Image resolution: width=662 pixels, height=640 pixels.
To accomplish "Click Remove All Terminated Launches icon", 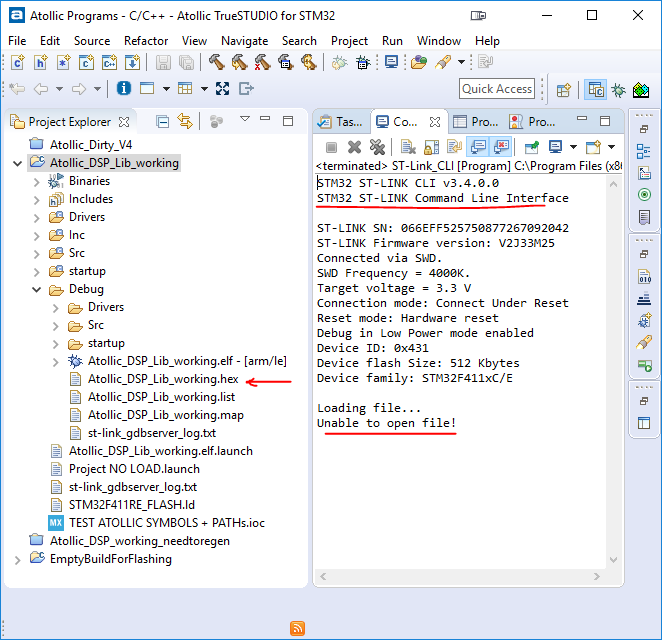I will point(377,147).
